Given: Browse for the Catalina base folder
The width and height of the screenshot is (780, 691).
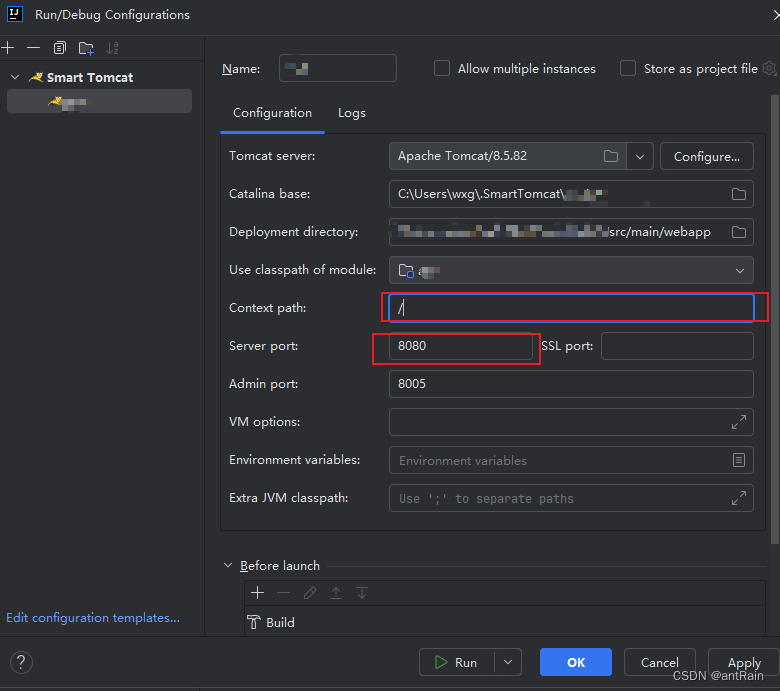Looking at the screenshot, I should pyautogui.click(x=739, y=194).
